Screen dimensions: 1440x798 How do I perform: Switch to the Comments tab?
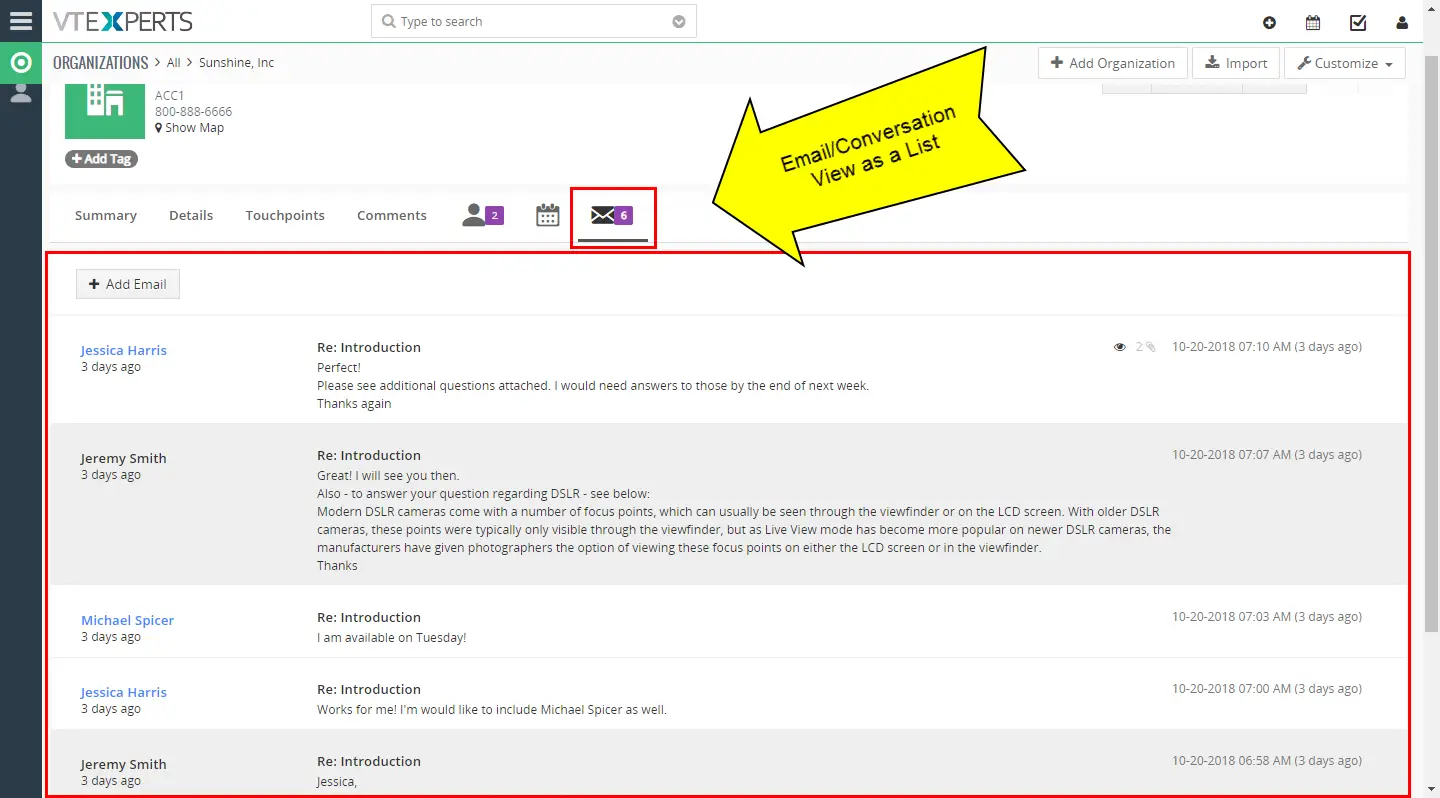click(392, 215)
